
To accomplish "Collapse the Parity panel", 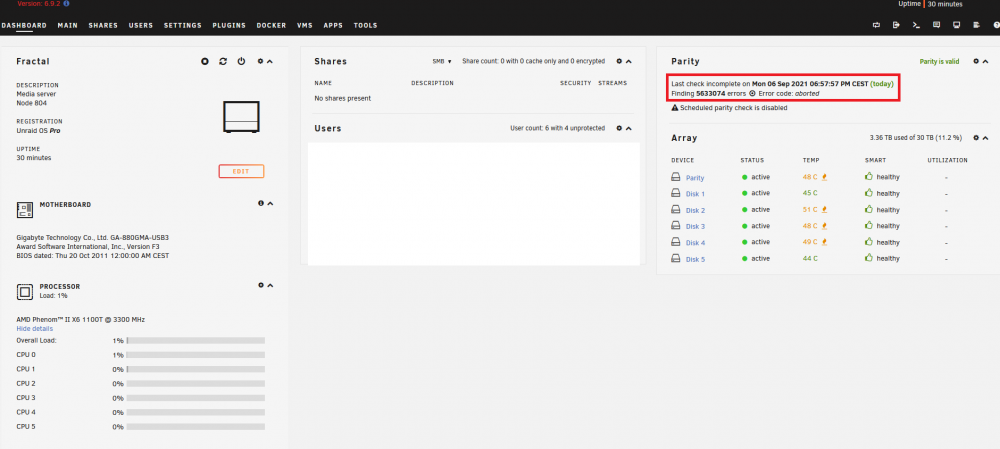I will [x=985, y=61].
